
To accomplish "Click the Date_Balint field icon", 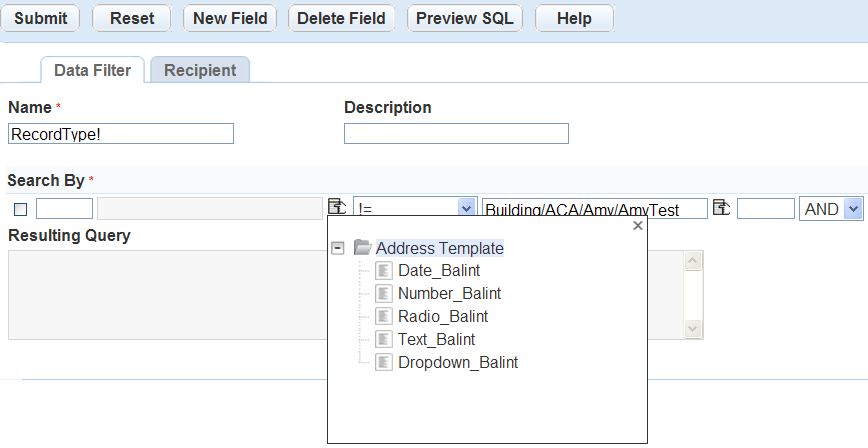I will [x=384, y=271].
